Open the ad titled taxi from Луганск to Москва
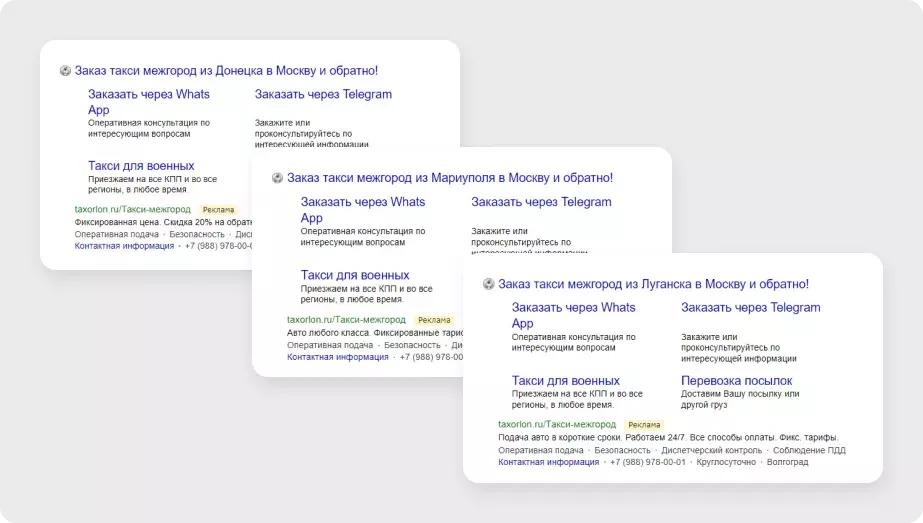The image size is (923, 523). 653,284
